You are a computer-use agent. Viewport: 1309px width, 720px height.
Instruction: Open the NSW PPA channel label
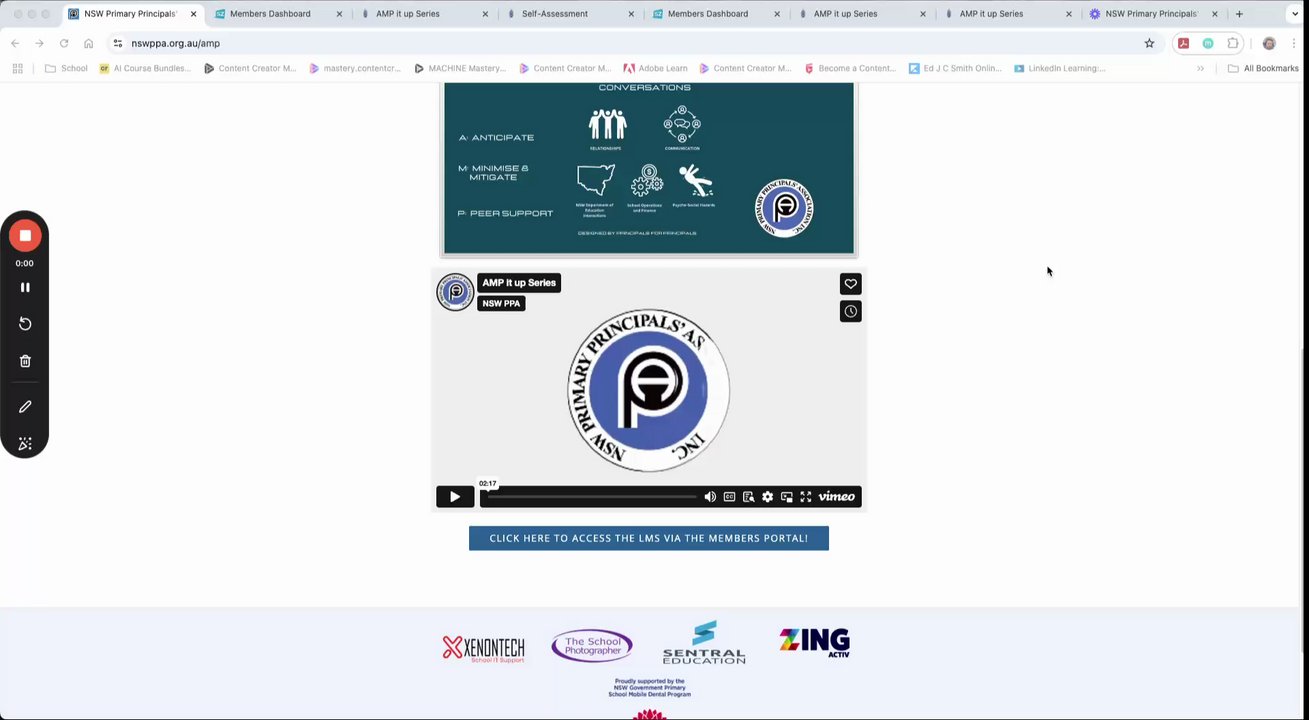(501, 303)
